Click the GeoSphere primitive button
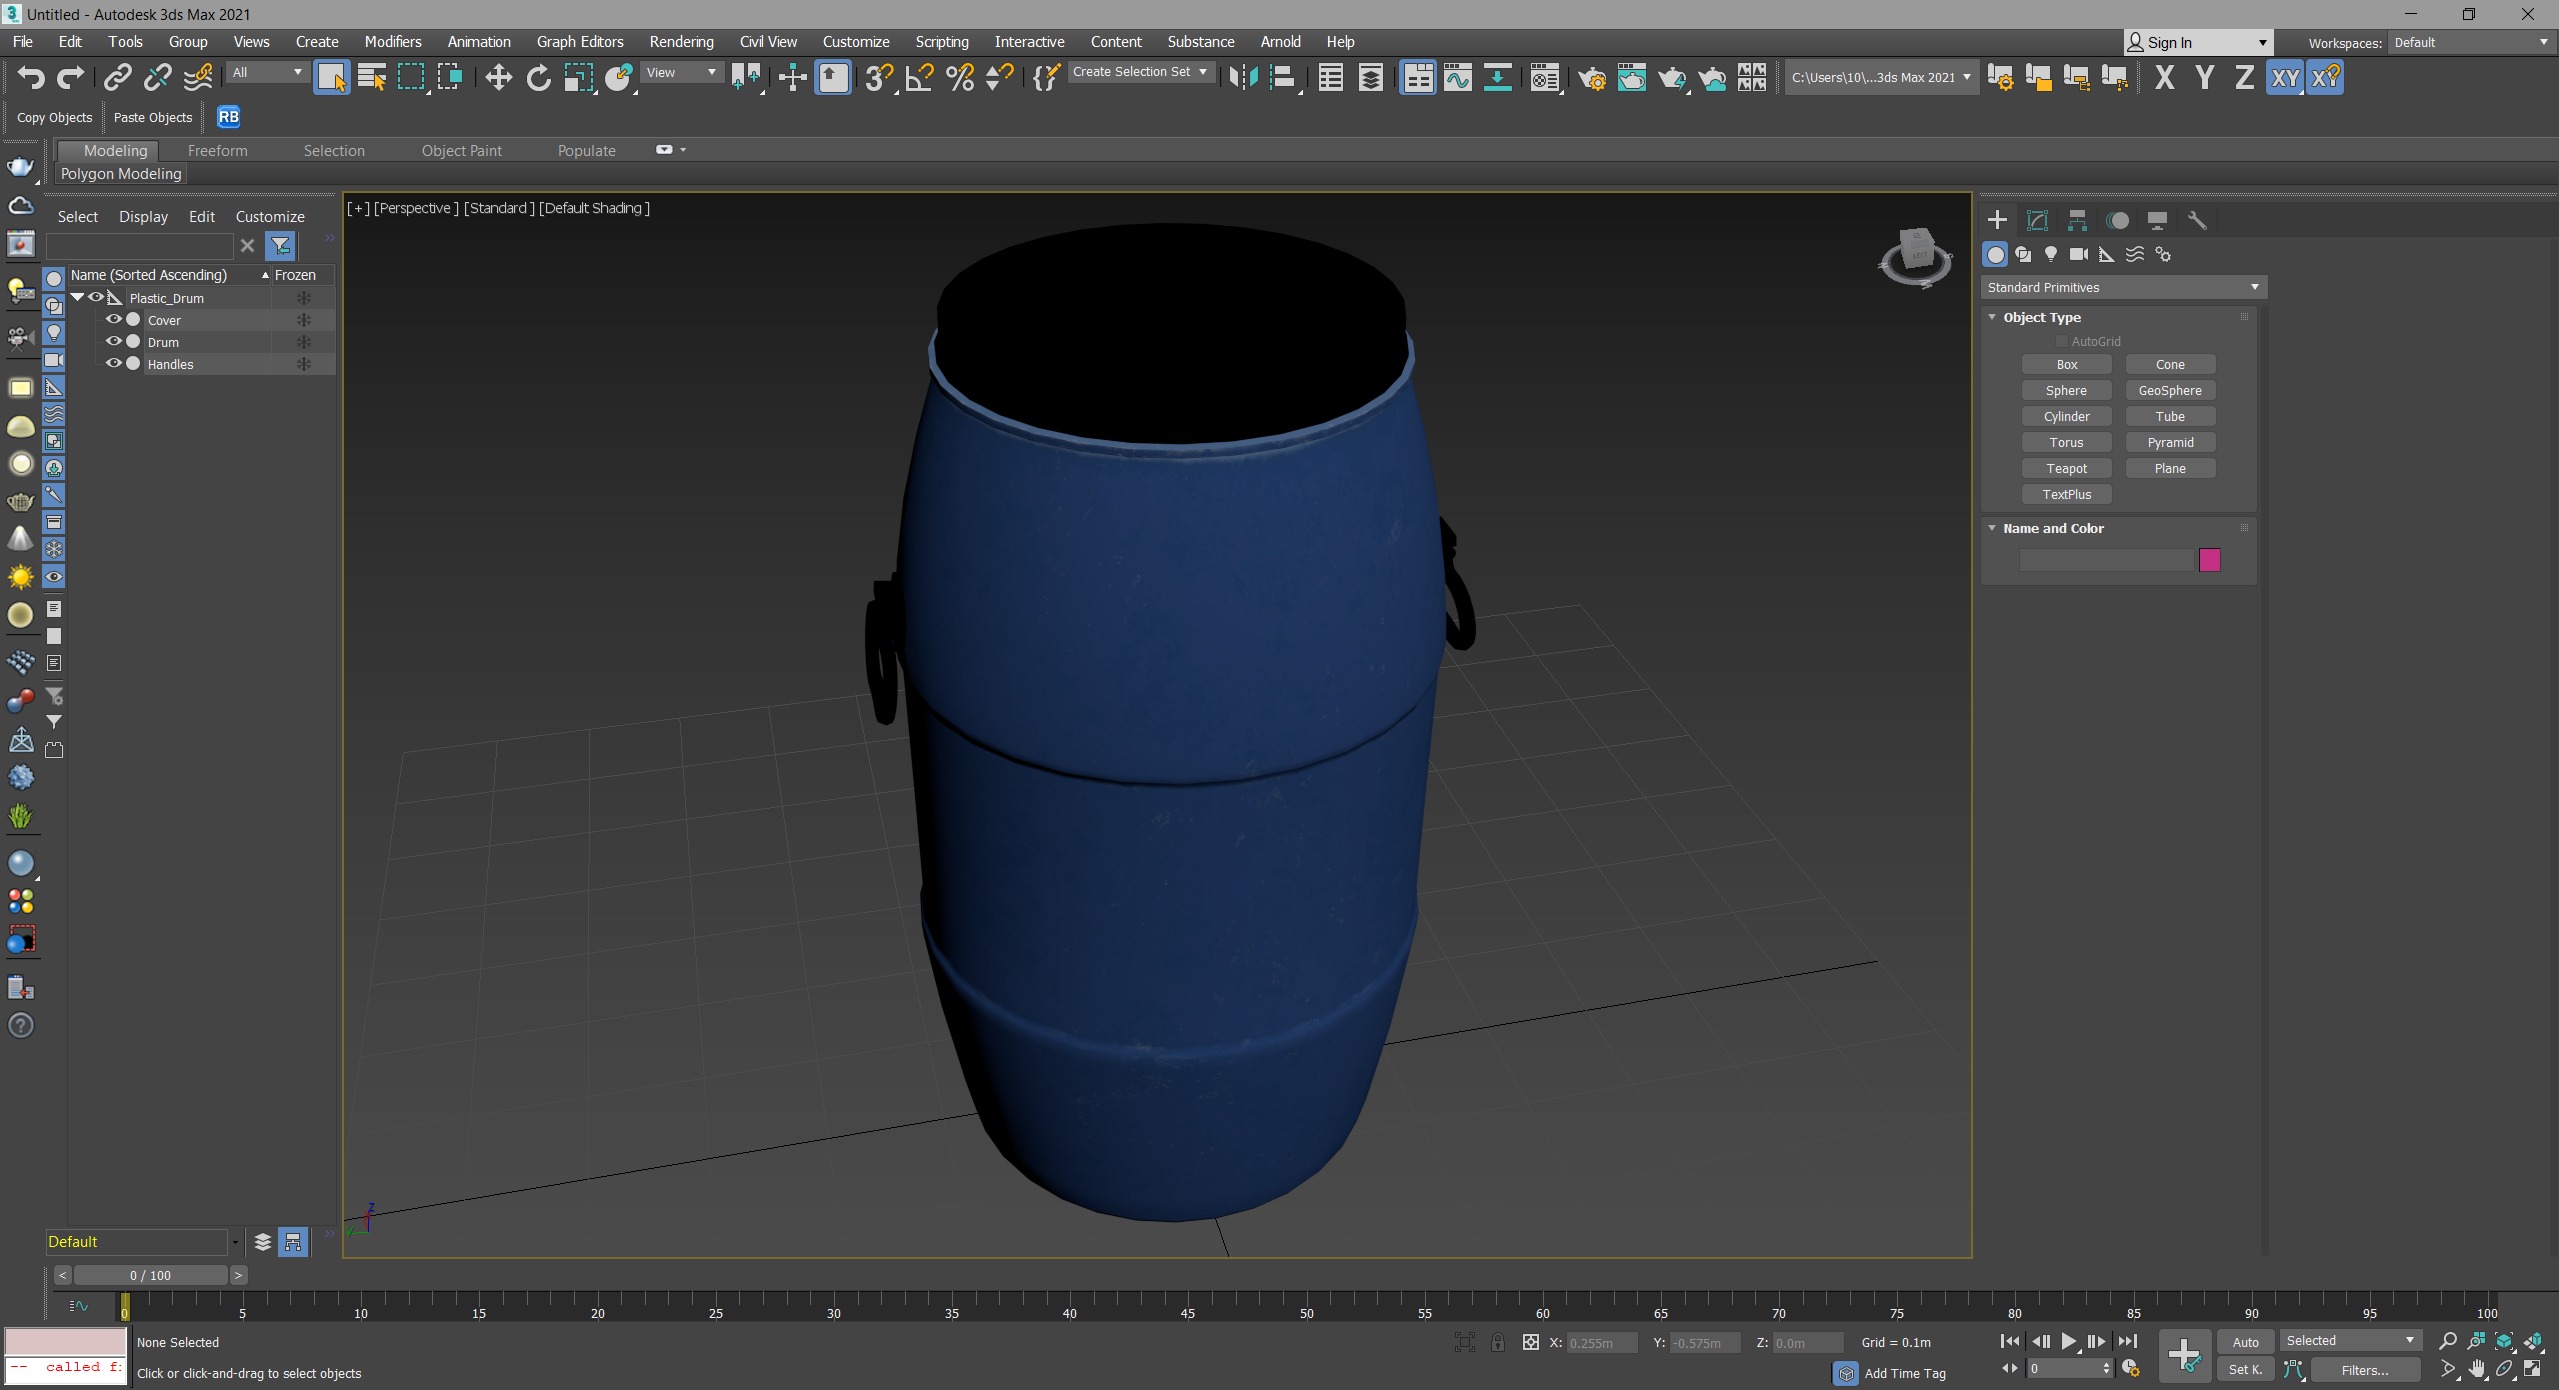 (2170, 391)
